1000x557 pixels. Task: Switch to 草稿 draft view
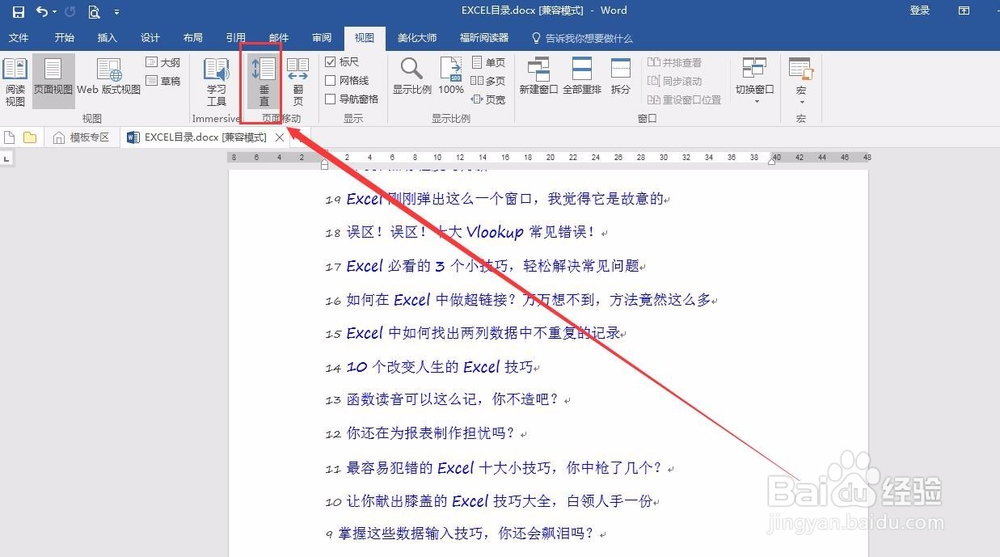[x=163, y=81]
